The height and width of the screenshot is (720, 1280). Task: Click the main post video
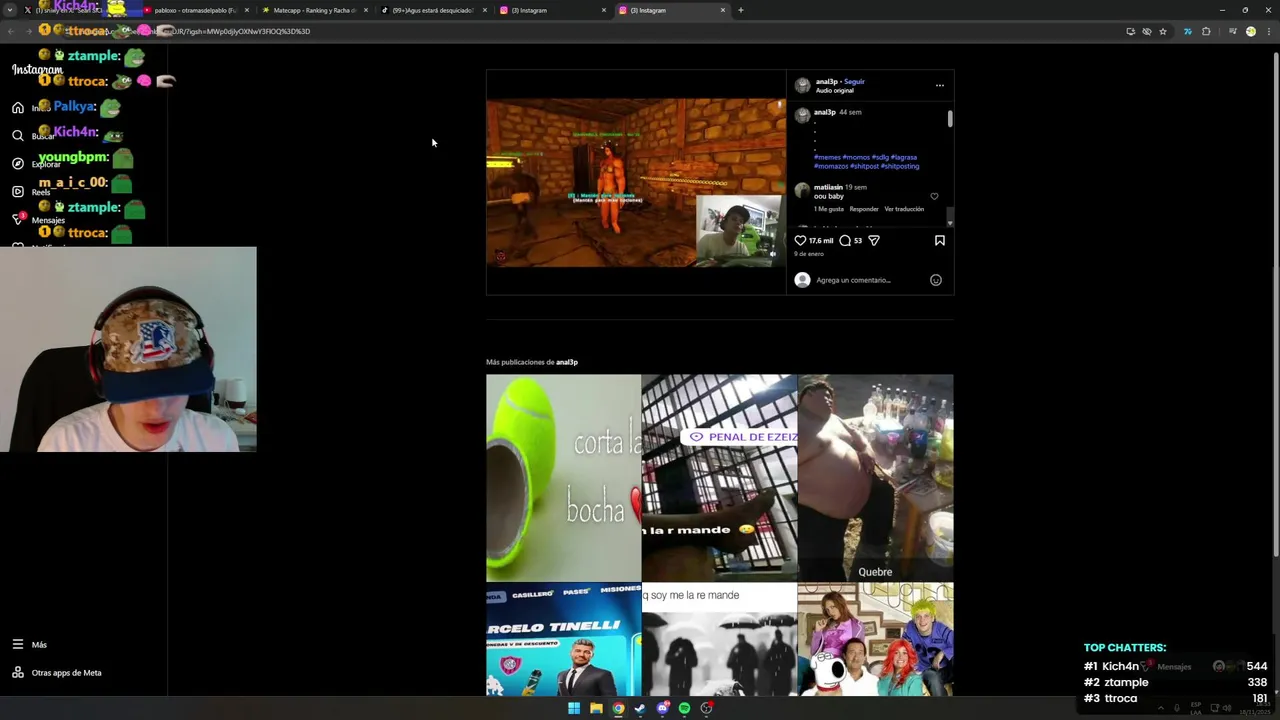(636, 182)
